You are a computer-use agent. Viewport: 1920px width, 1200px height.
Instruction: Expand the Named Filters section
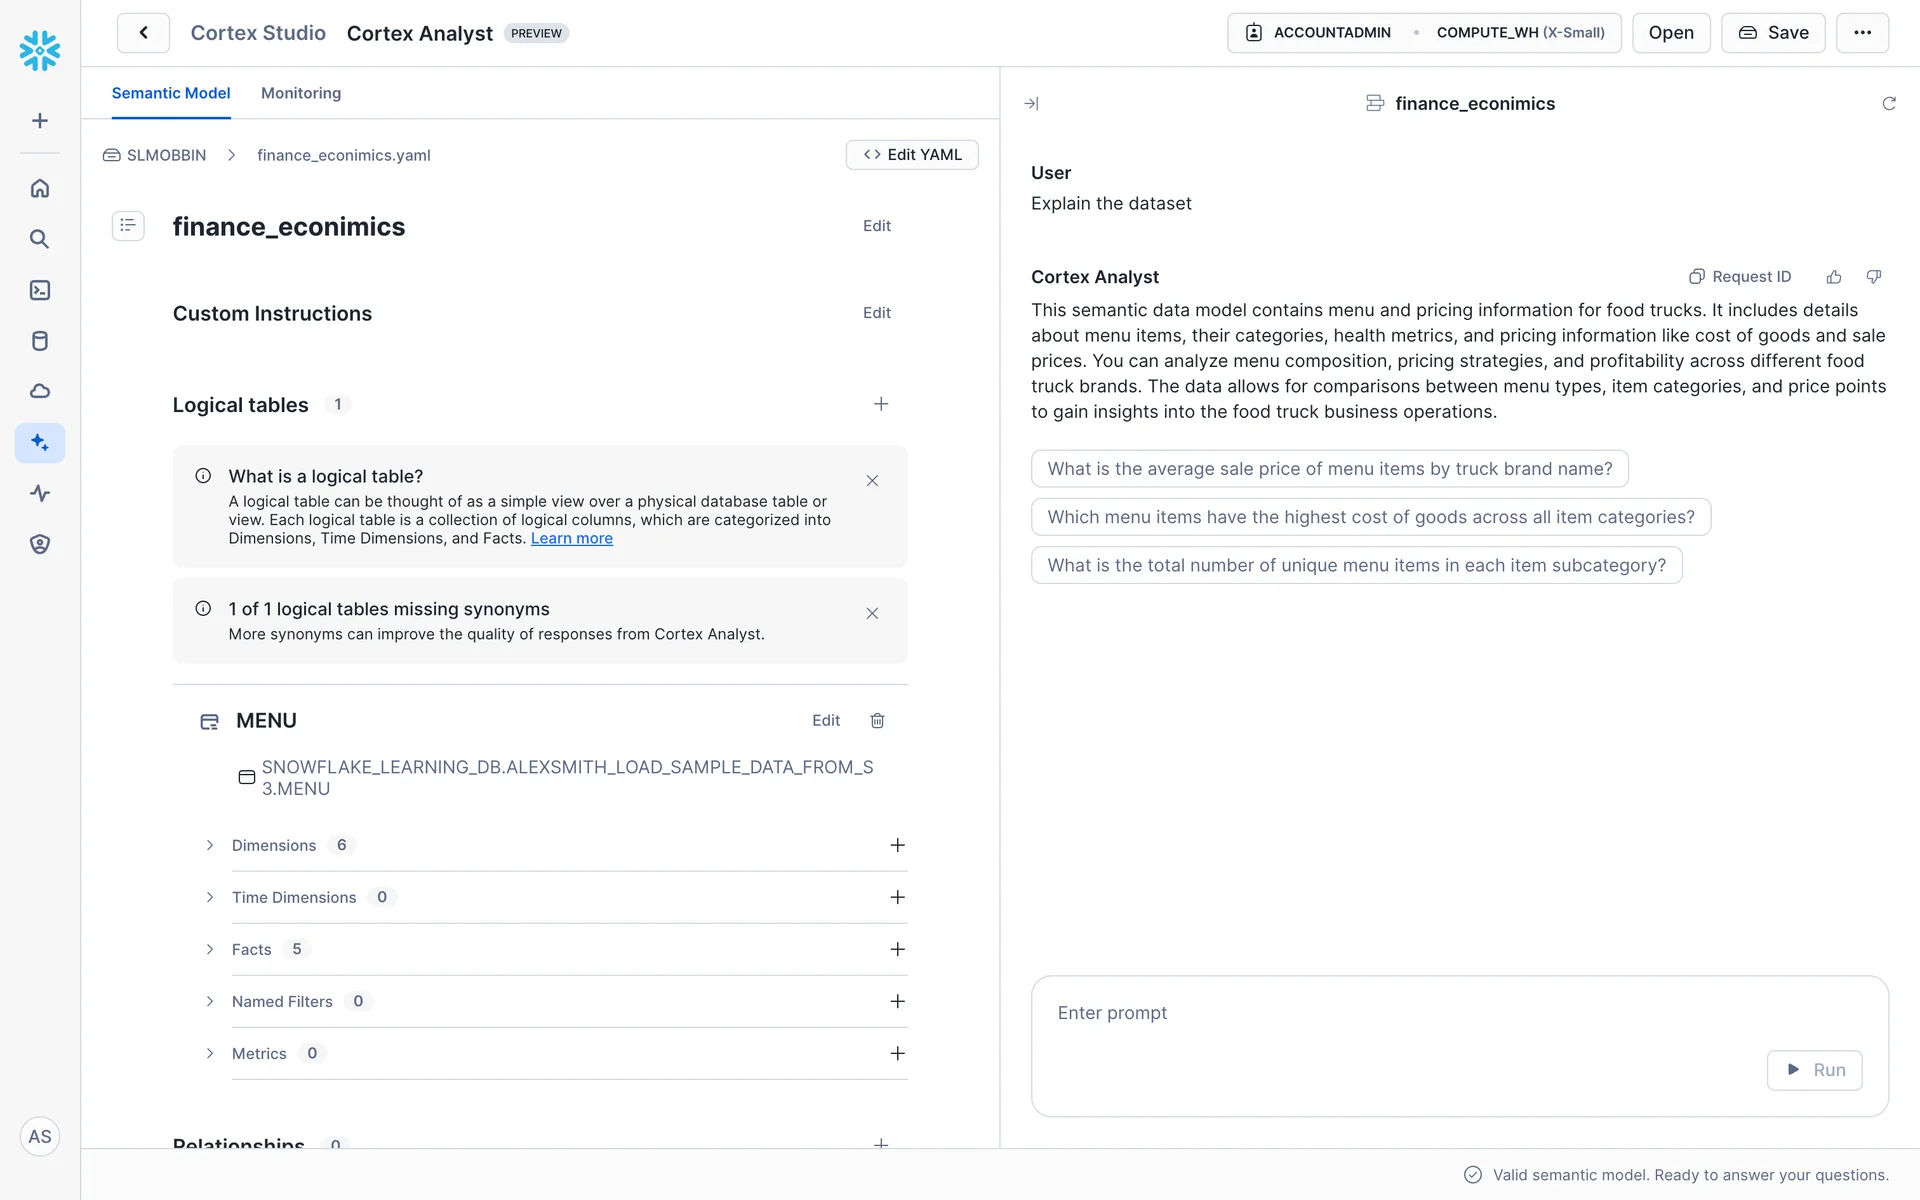point(210,1001)
